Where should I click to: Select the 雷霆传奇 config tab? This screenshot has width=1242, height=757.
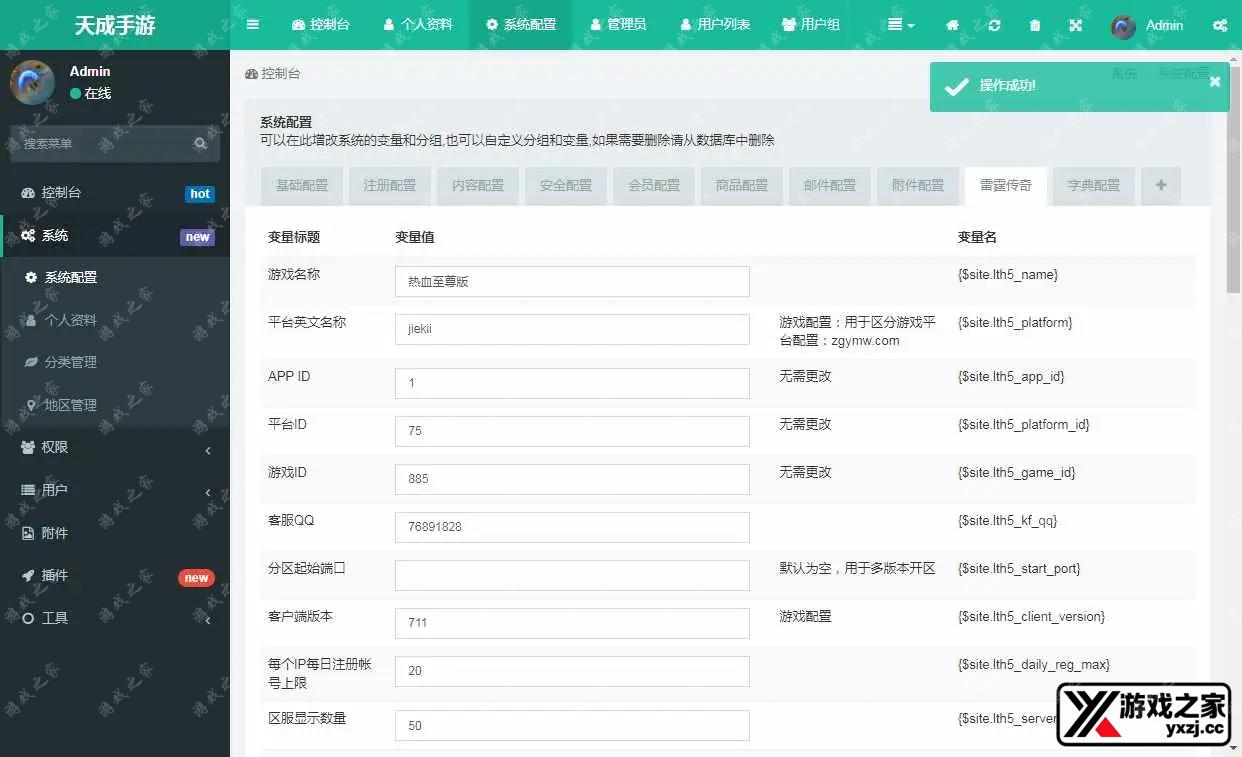click(1006, 186)
